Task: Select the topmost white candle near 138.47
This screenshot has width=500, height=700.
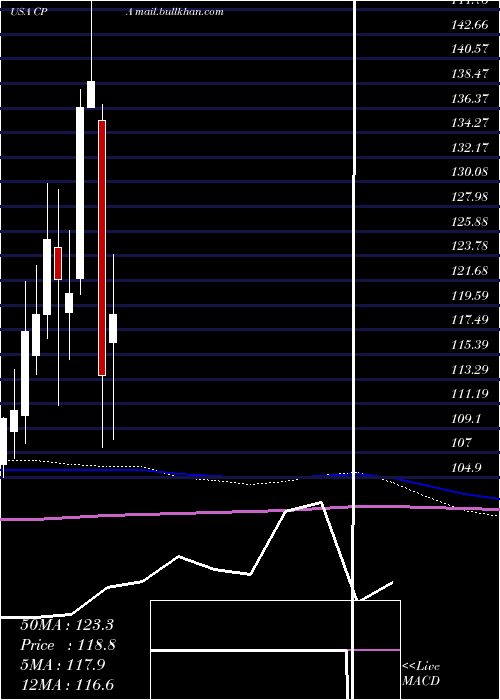Action: tap(91, 94)
